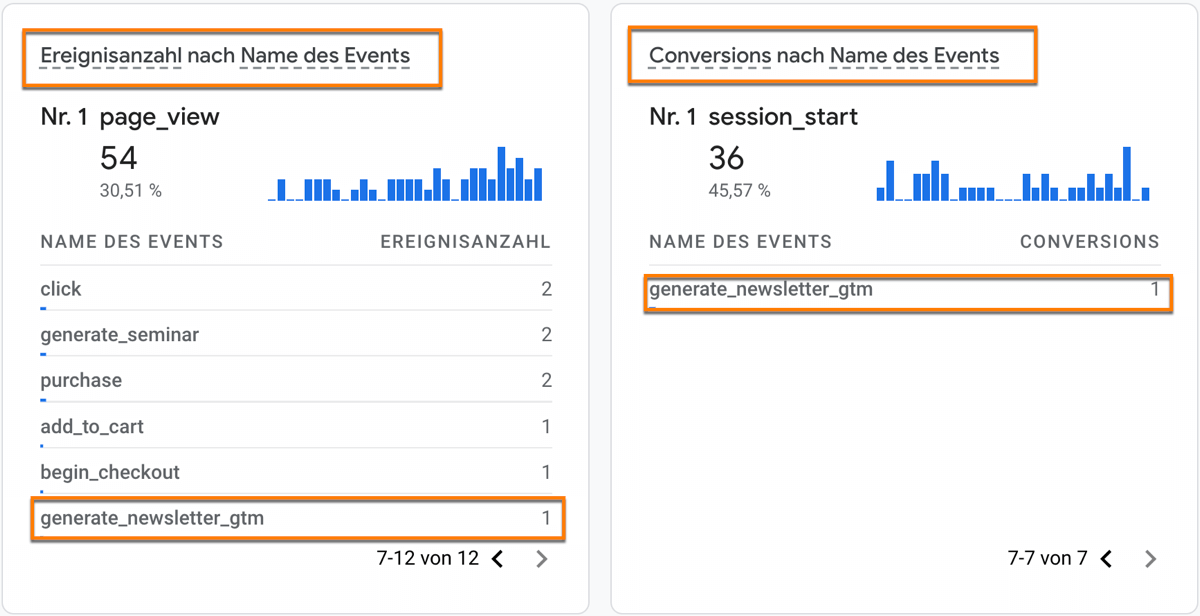Open the Conversions metric selector
Image resolution: width=1200 pixels, height=616 pixels.
pos(709,55)
